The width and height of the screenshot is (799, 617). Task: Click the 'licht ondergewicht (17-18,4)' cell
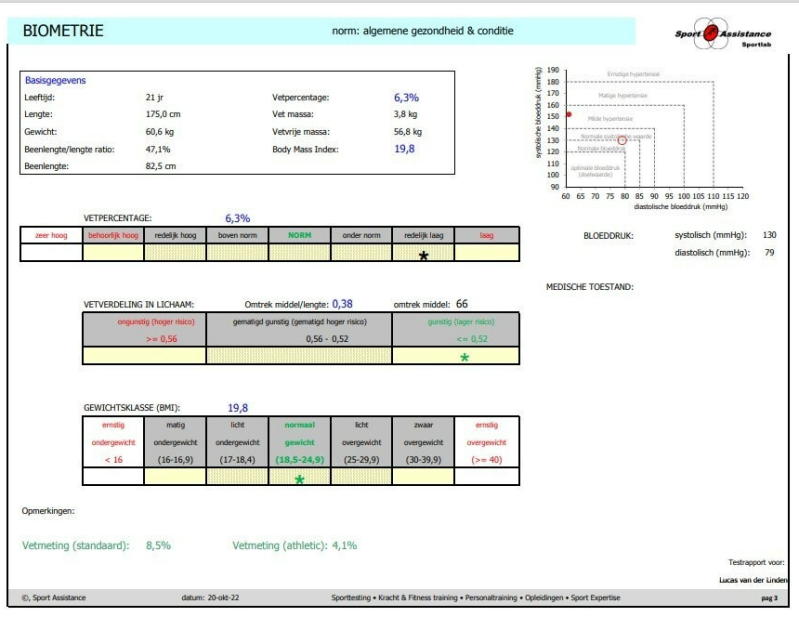coord(237,442)
